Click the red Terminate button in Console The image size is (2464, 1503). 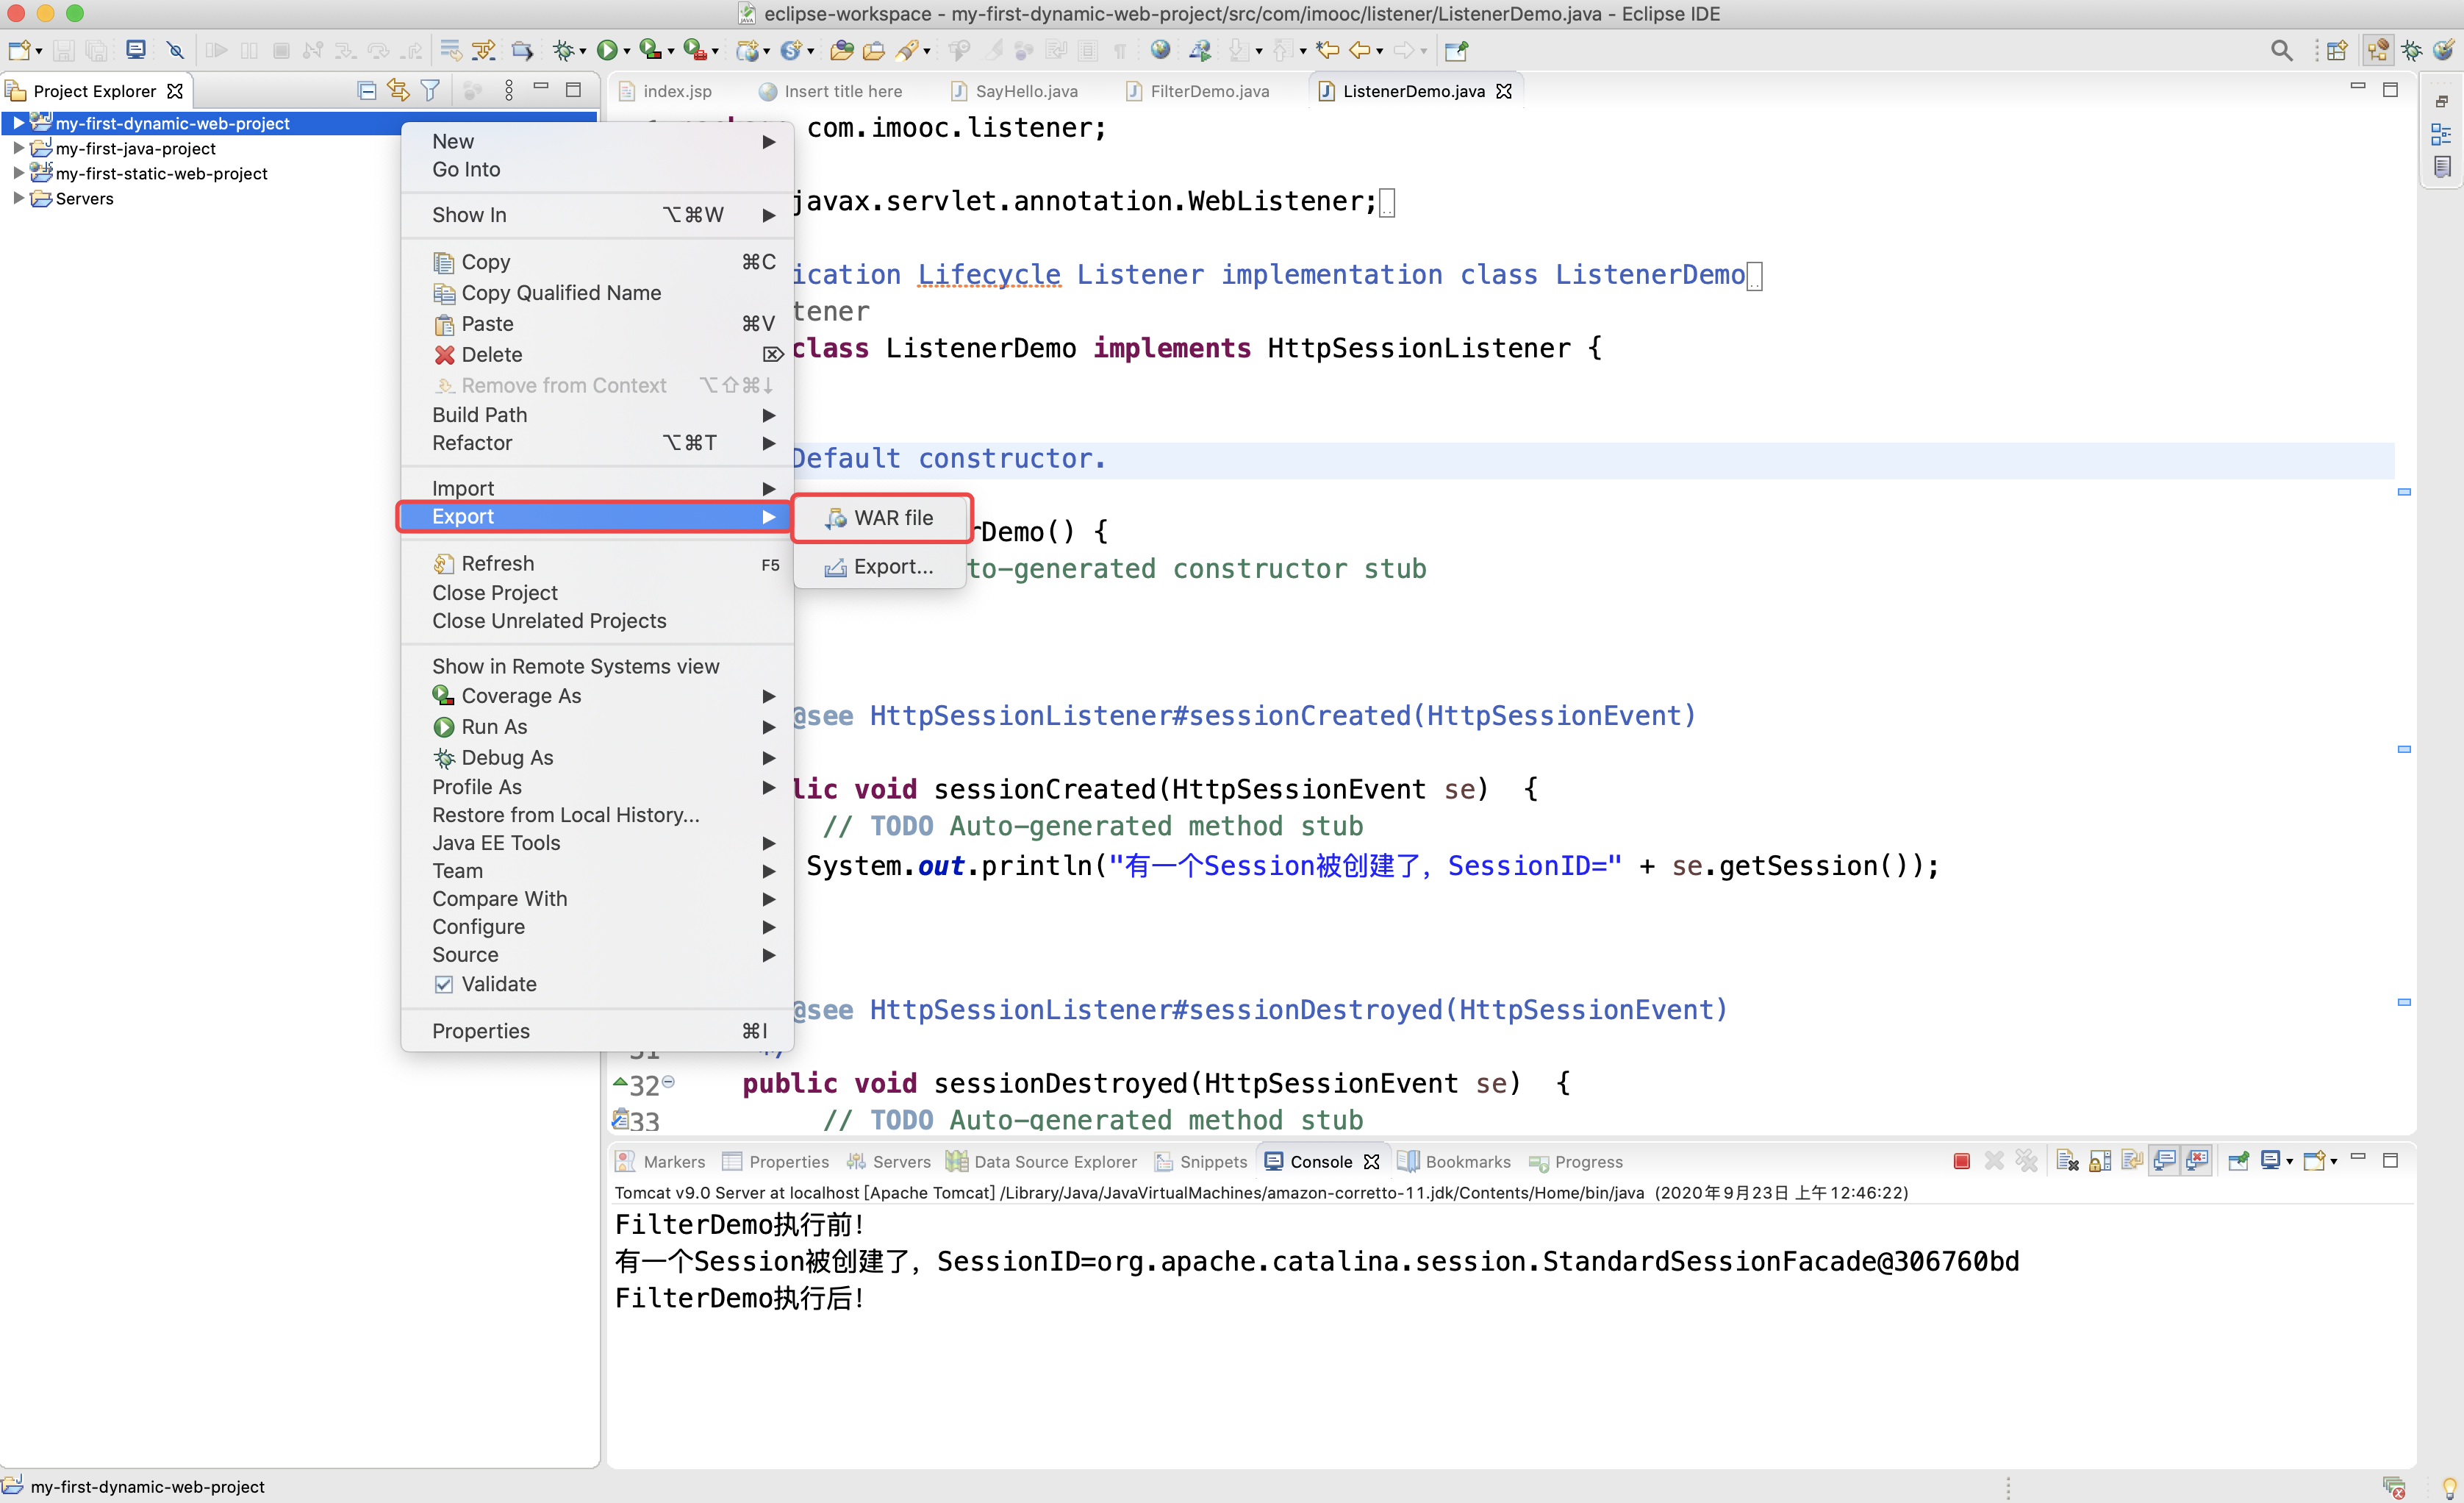[1961, 1161]
